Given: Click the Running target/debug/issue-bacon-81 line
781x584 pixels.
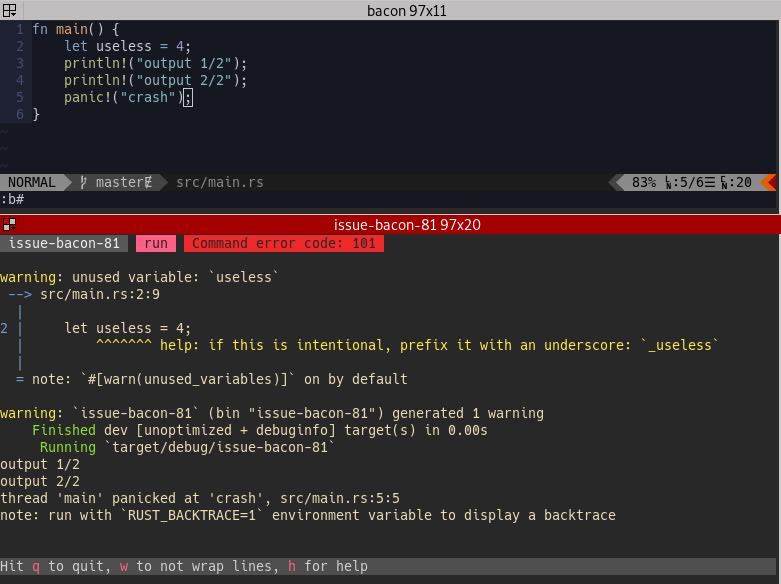Looking at the screenshot, I should click(x=187, y=447).
